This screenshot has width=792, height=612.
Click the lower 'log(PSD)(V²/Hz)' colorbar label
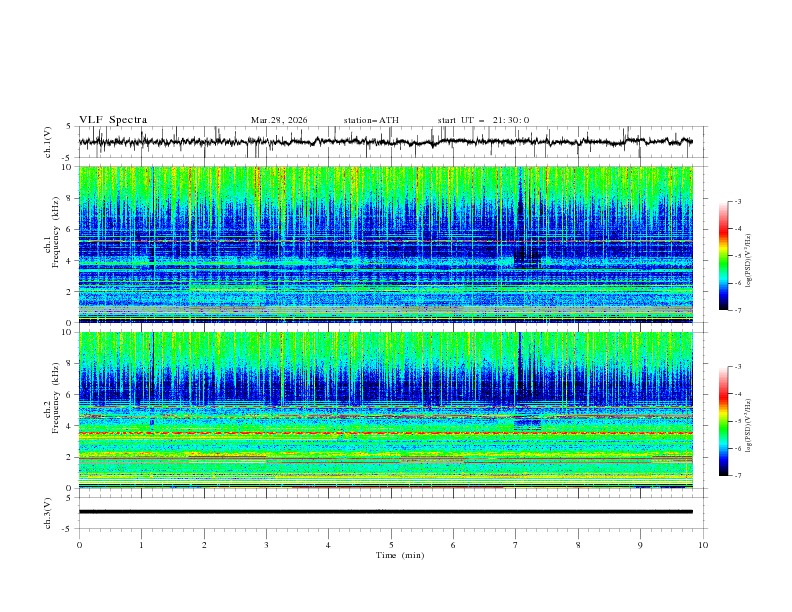tap(748, 426)
